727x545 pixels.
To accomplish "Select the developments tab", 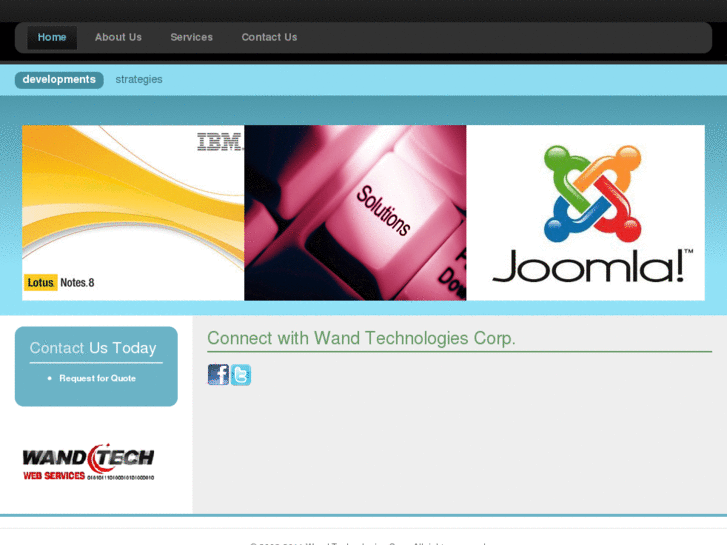I will point(59,80).
